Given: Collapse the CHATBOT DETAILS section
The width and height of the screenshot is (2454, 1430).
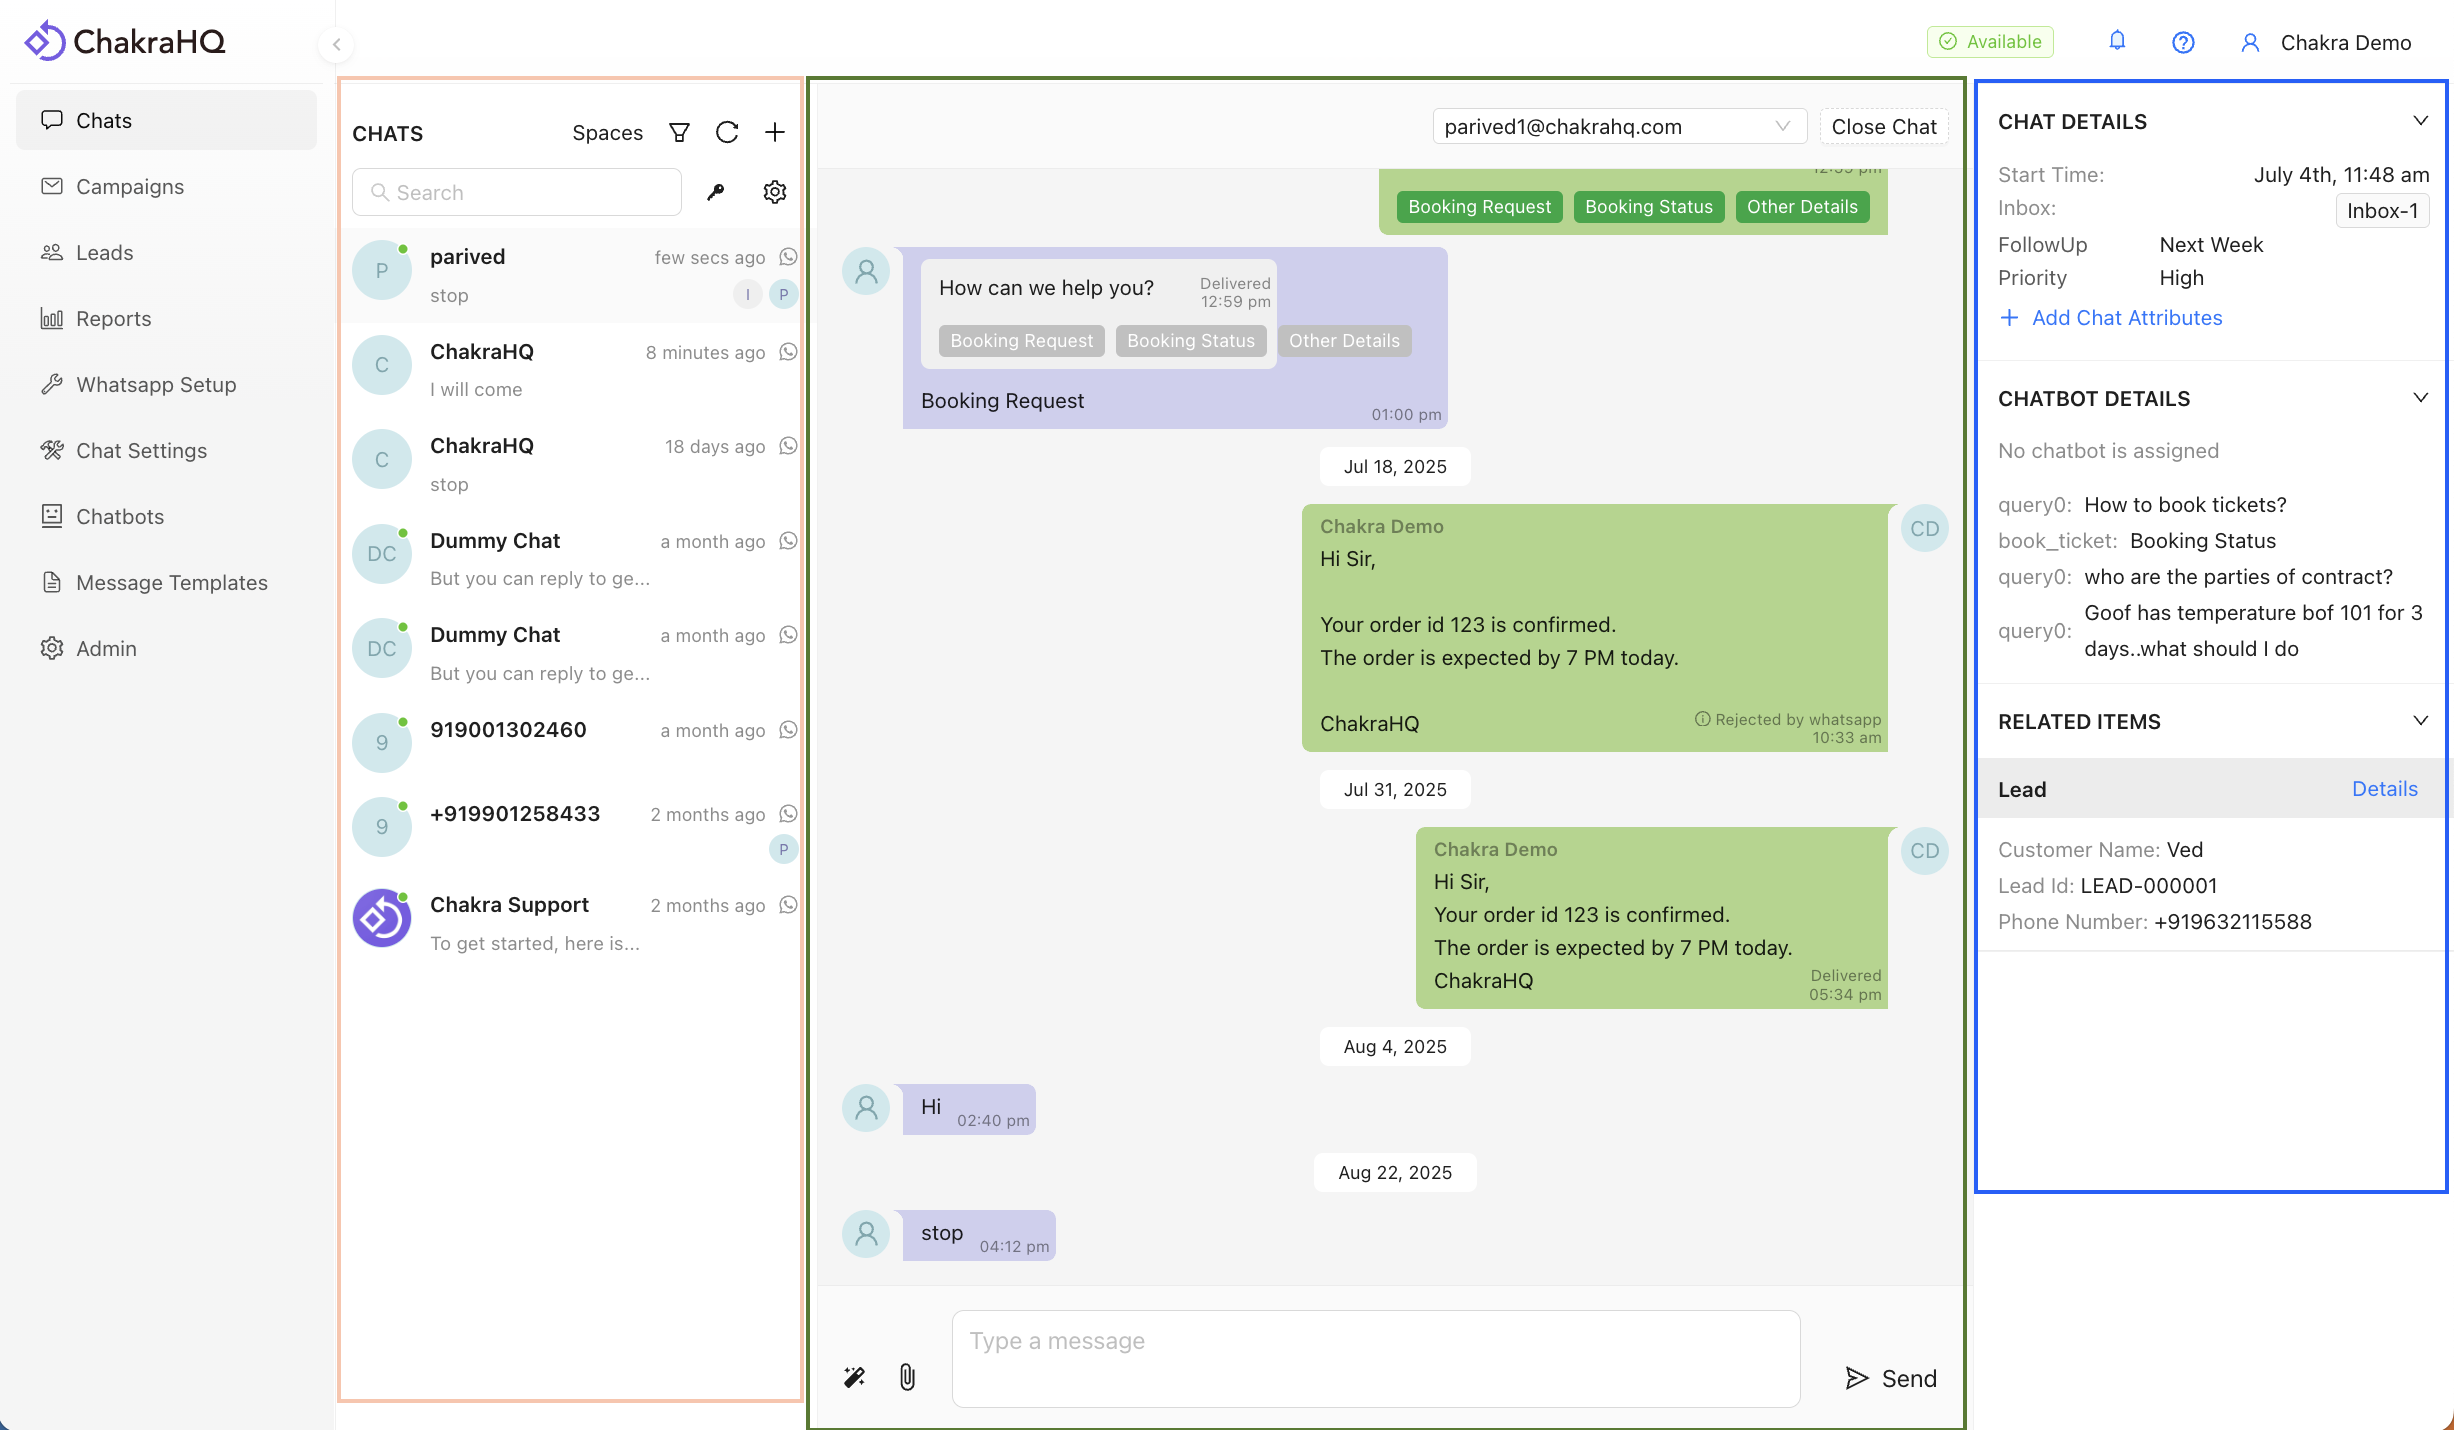Looking at the screenshot, I should (2421, 398).
